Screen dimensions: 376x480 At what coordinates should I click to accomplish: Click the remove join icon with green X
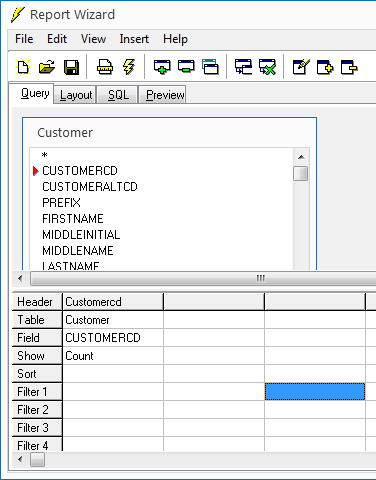[268, 67]
